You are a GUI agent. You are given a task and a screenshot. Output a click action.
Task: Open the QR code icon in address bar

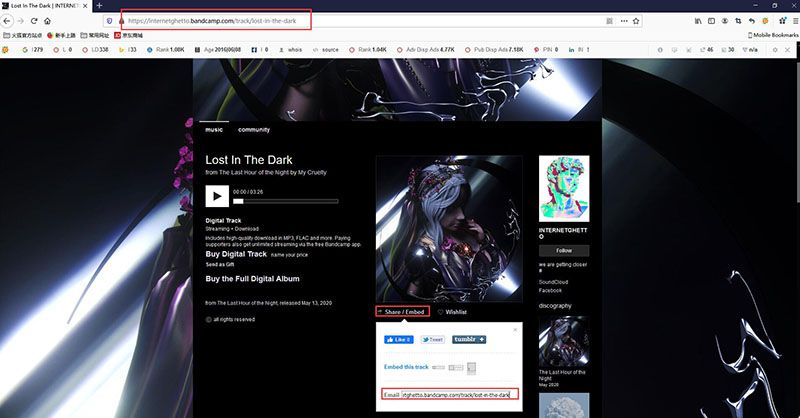[x=609, y=21]
